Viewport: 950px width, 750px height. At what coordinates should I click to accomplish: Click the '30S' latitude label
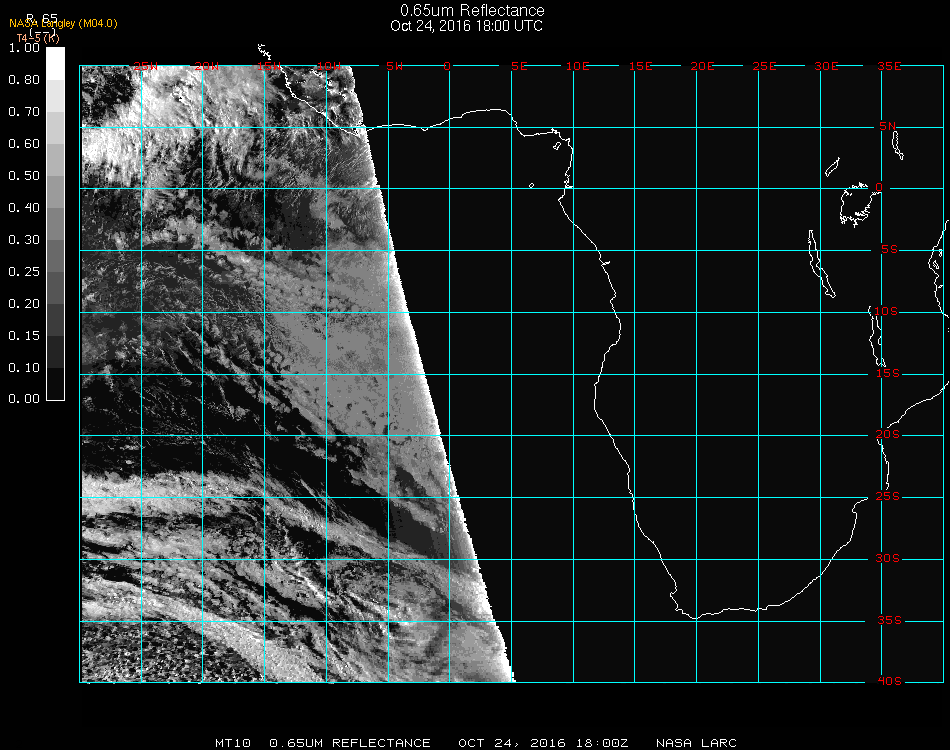[888, 559]
